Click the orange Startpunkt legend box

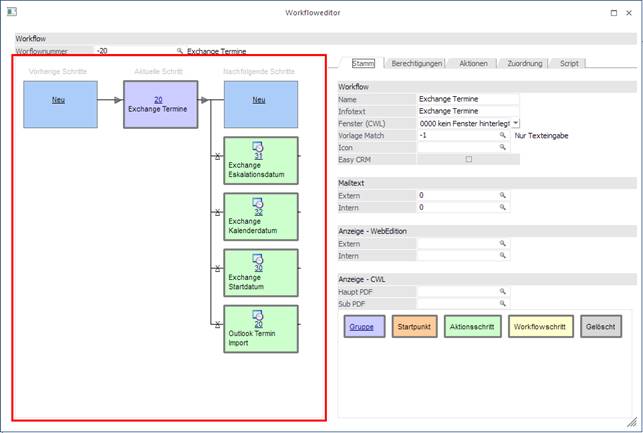413,327
